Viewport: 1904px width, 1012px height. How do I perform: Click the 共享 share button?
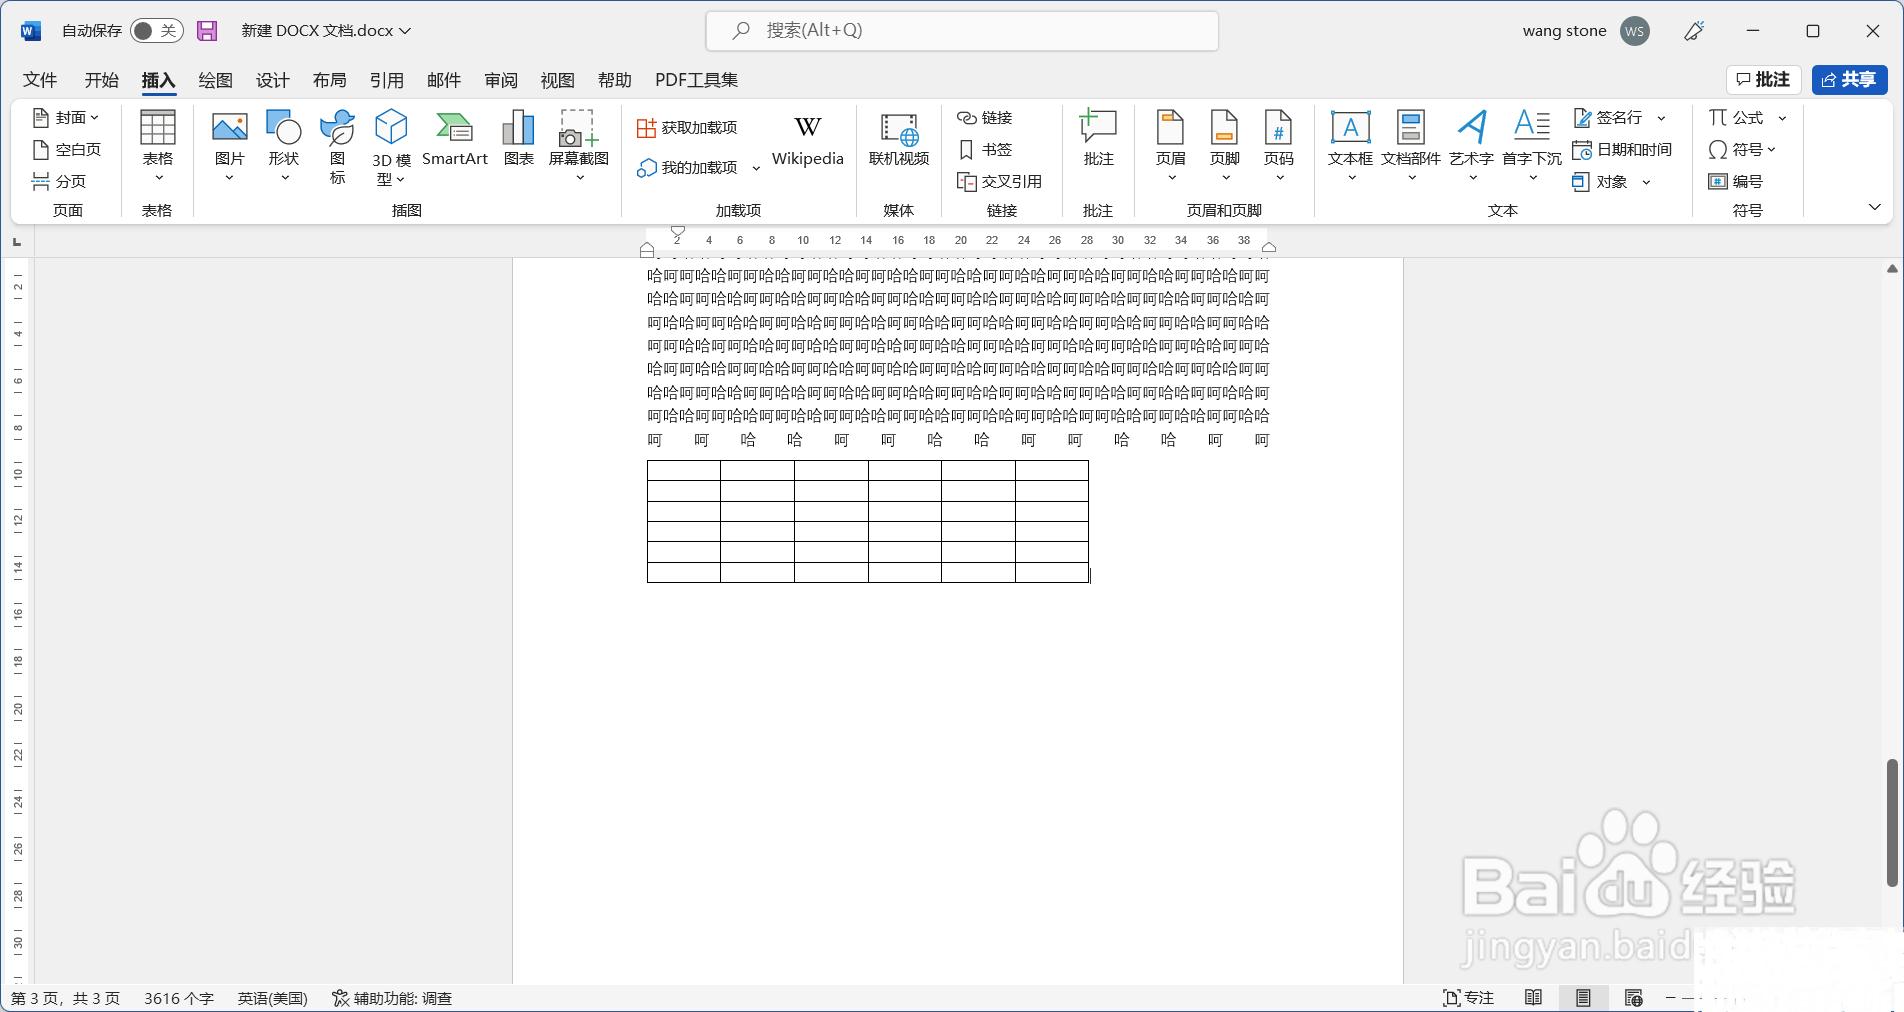pos(1849,80)
